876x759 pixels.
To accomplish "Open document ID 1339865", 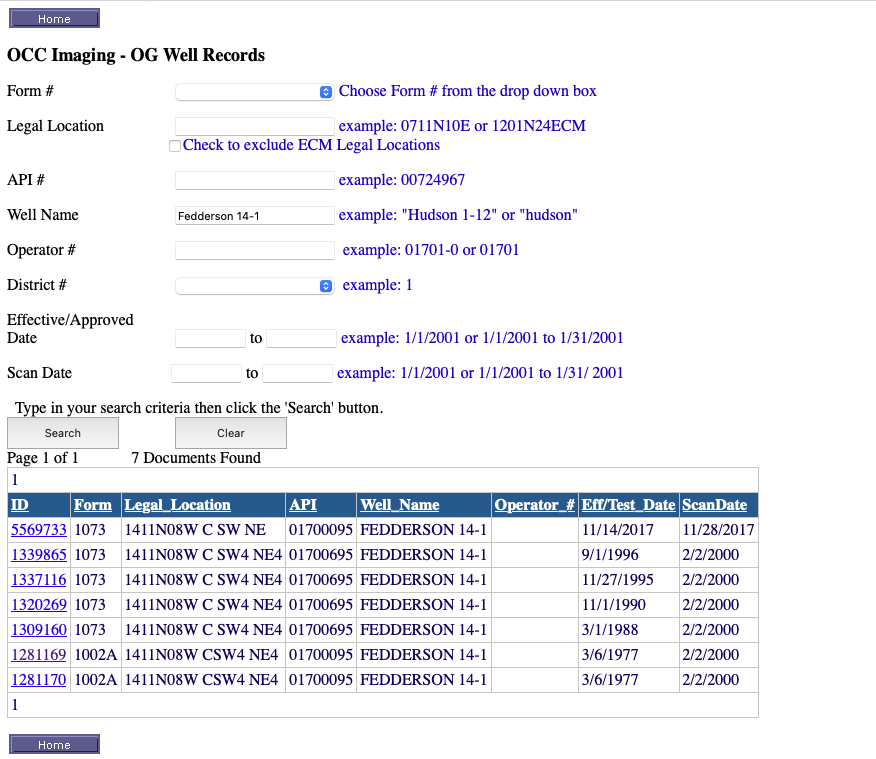I will (39, 555).
